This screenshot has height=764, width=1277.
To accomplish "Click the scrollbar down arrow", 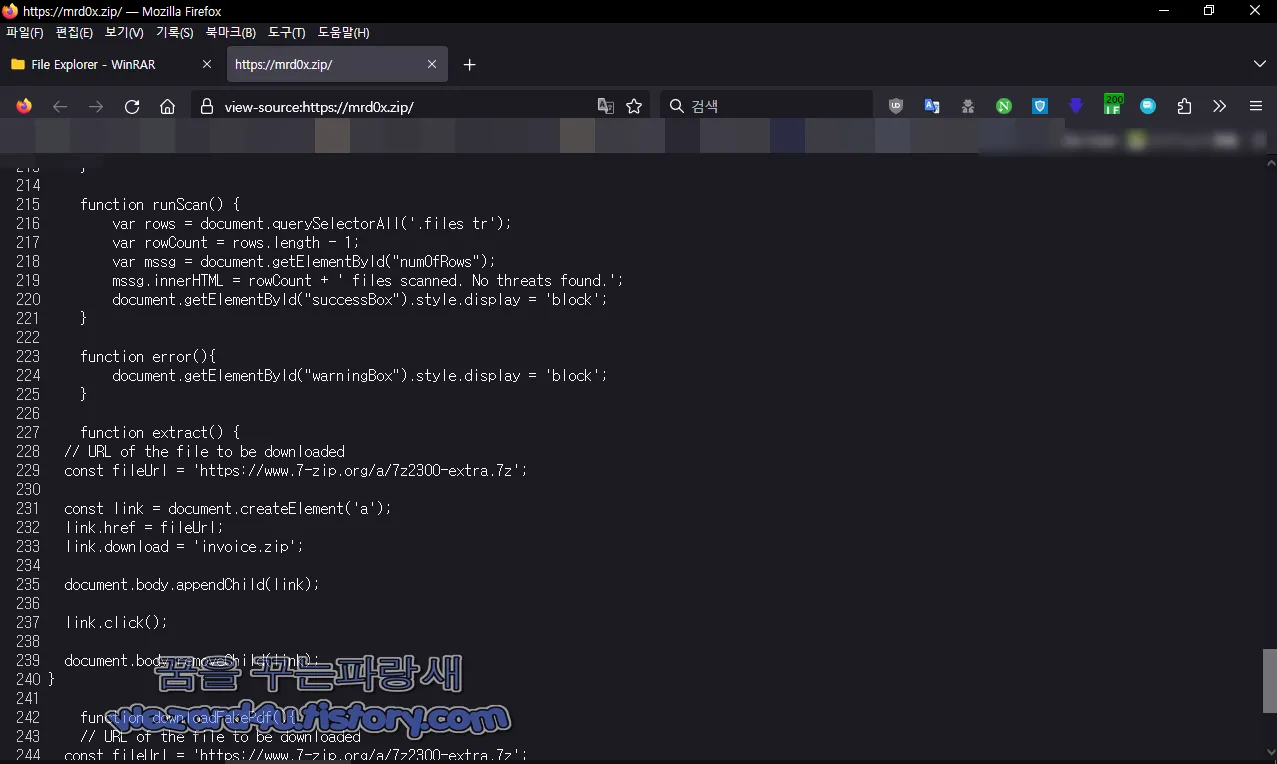I will (x=1269, y=754).
